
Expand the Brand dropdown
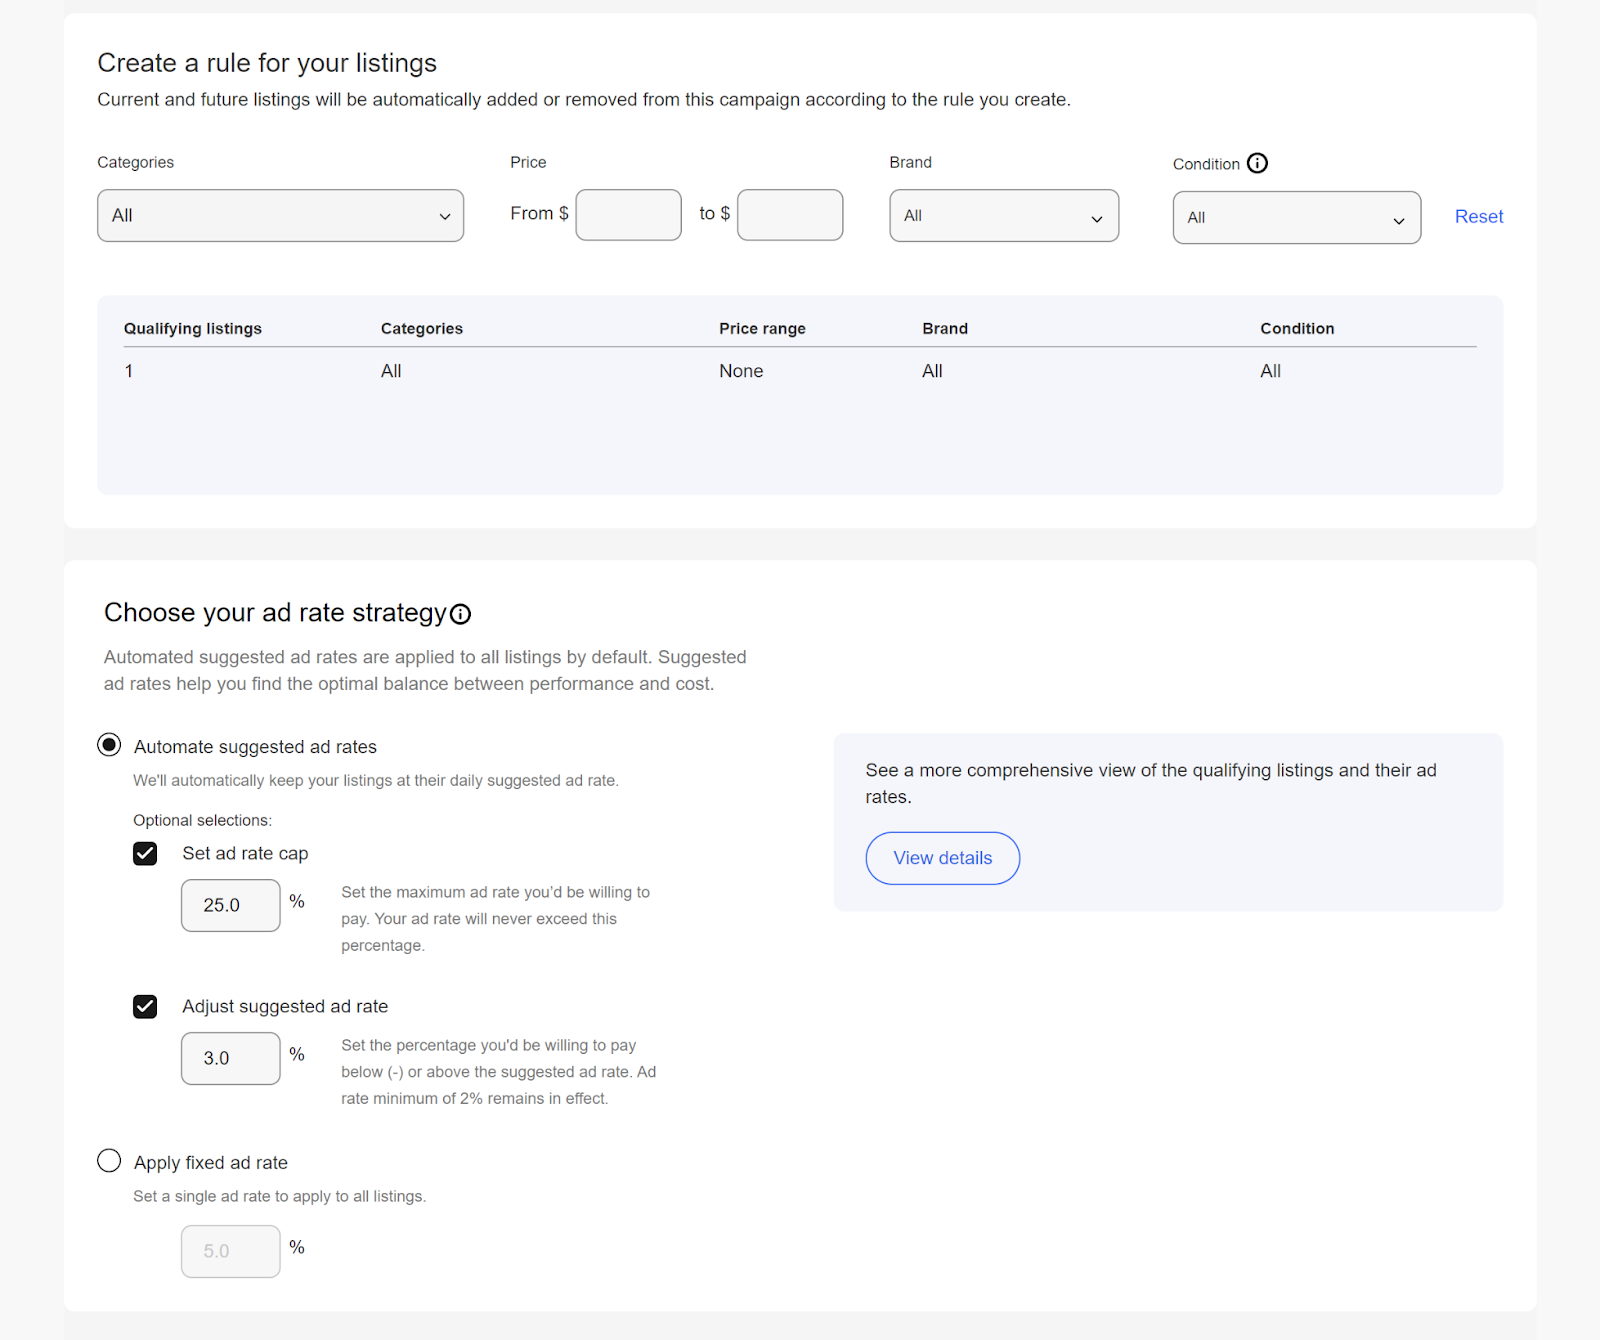pyautogui.click(x=1003, y=215)
